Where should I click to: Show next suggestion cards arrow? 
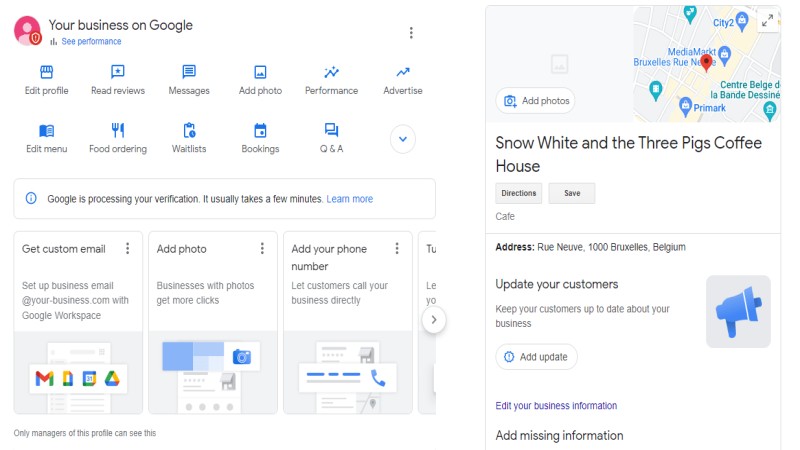point(434,320)
